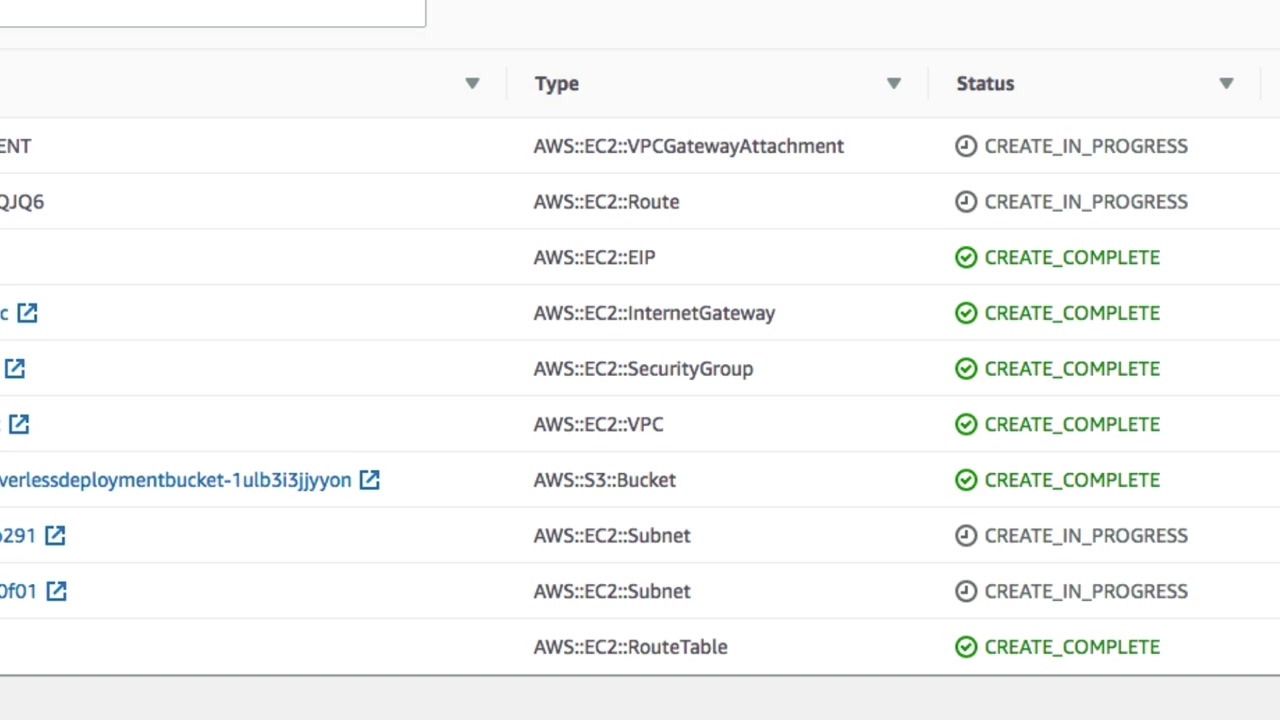The image size is (1280, 720).
Task: Open external link icon next to 0f01 subnet
Action: click(x=57, y=591)
